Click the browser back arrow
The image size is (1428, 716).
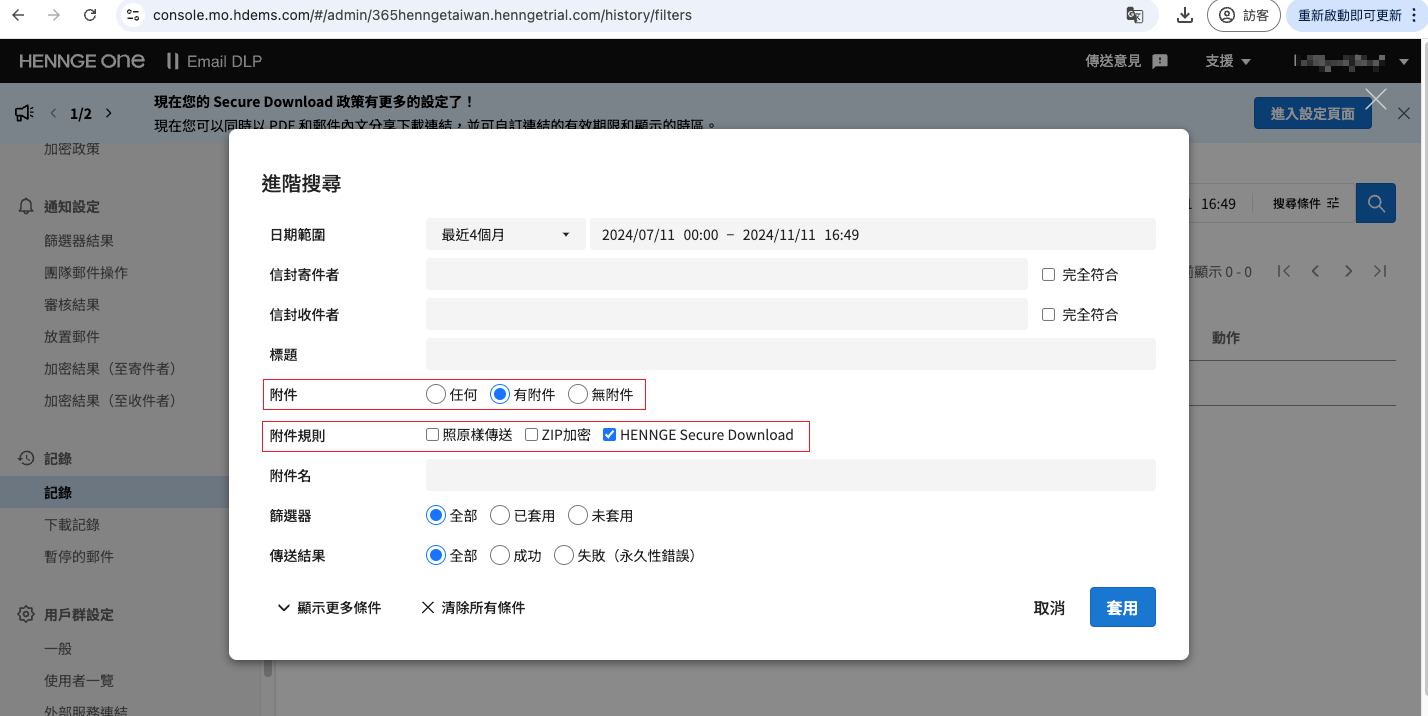[x=18, y=15]
